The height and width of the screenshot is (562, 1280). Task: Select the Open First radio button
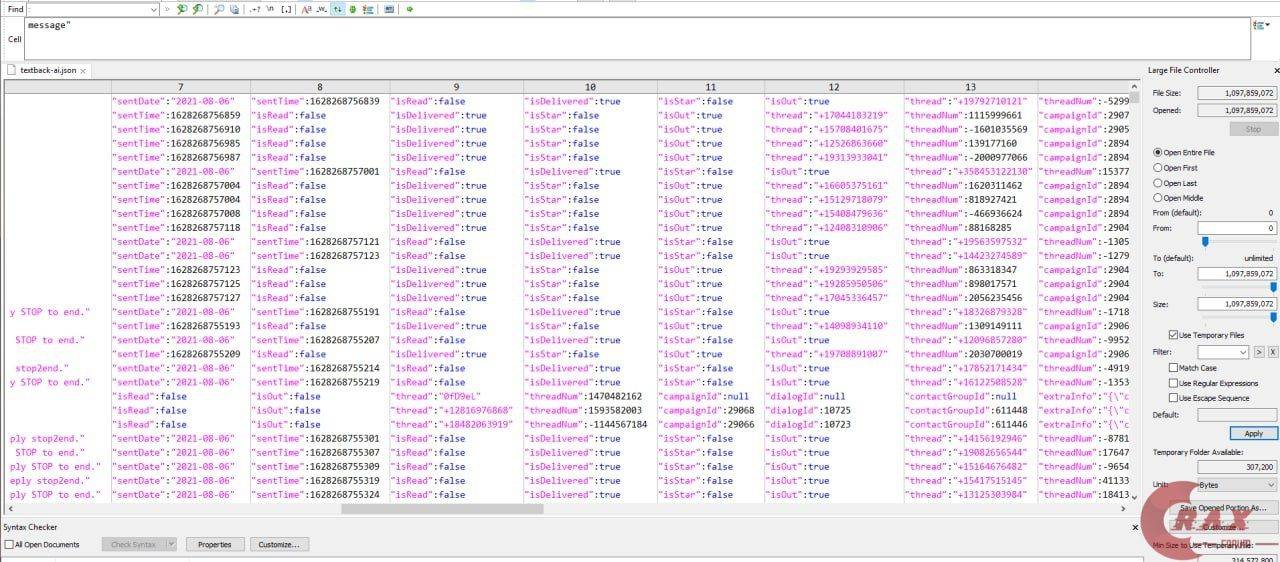tap(1159, 168)
